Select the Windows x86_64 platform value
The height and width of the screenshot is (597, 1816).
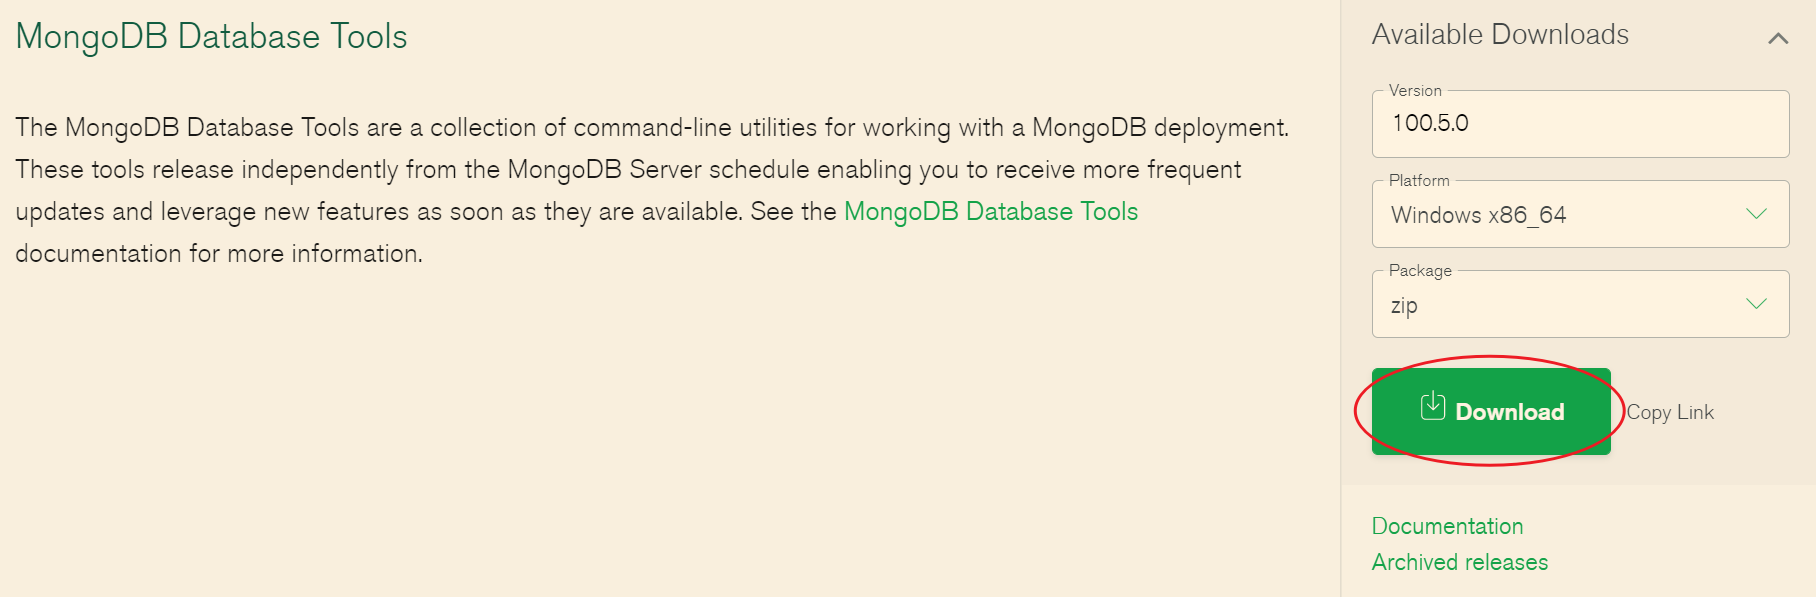[1479, 214]
